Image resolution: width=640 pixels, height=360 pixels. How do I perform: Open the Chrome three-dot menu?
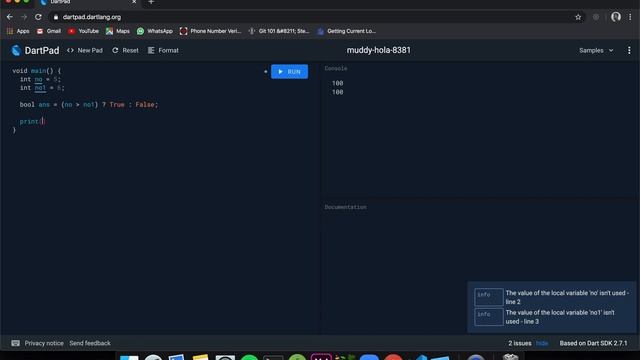tap(630, 17)
